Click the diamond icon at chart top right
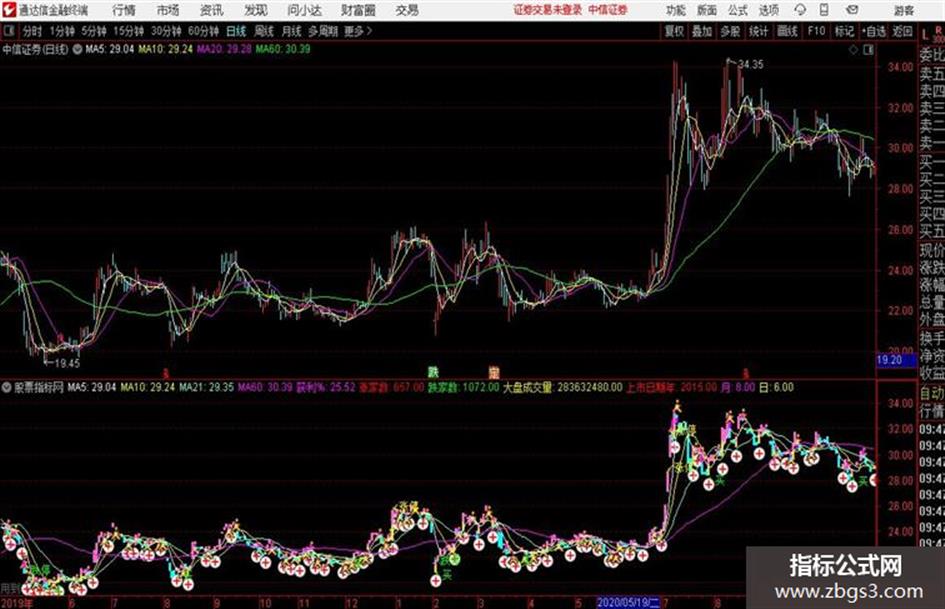Viewport: 945px width, 609px height. (853, 50)
